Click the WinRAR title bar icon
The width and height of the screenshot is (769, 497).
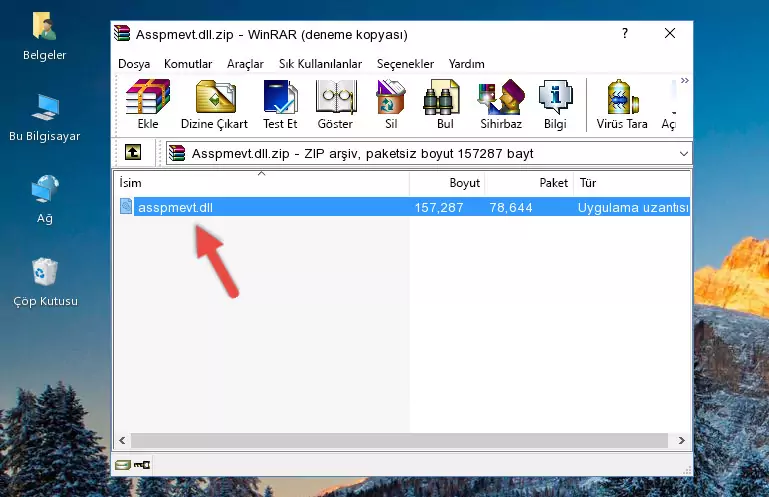tap(122, 33)
